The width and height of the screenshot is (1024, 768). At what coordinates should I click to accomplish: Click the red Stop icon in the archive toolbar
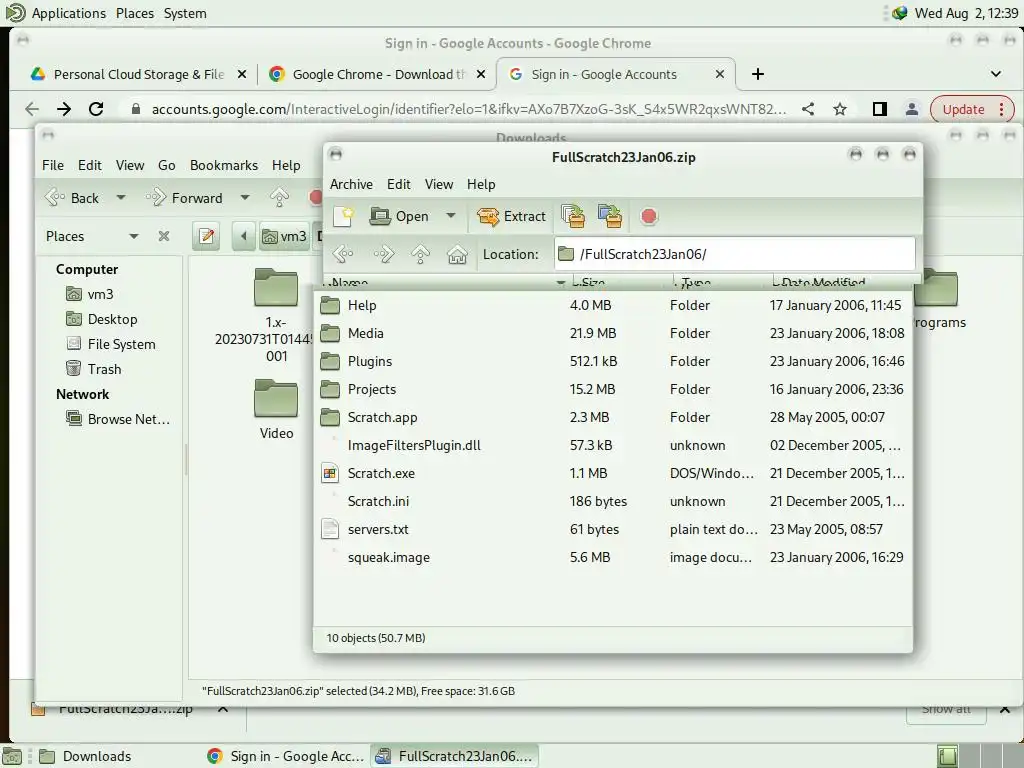coord(648,216)
